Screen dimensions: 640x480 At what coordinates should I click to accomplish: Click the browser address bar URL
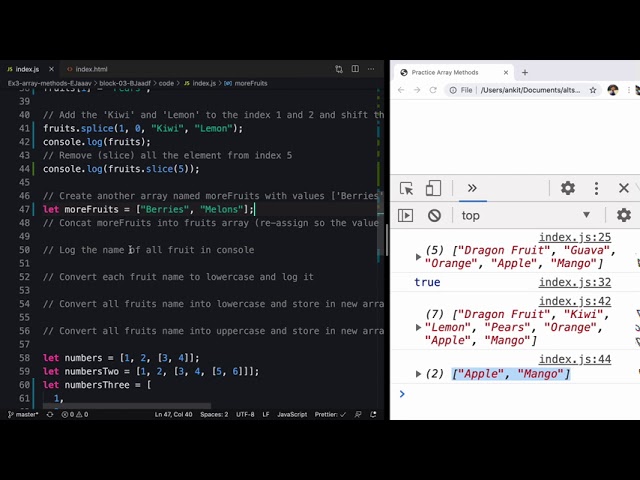(530, 90)
